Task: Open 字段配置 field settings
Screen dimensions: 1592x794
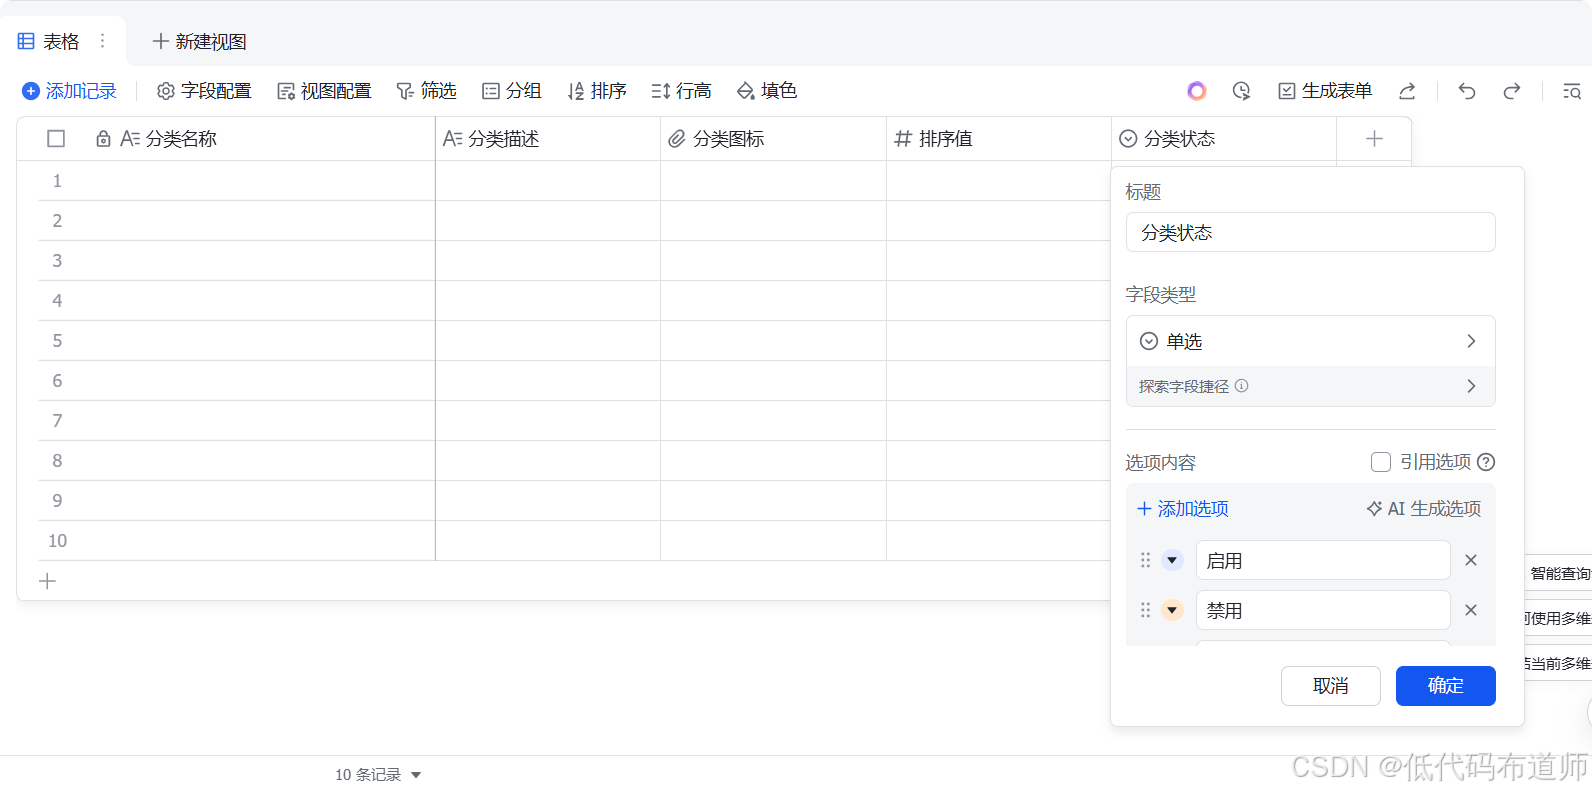Action: pyautogui.click(x=204, y=91)
